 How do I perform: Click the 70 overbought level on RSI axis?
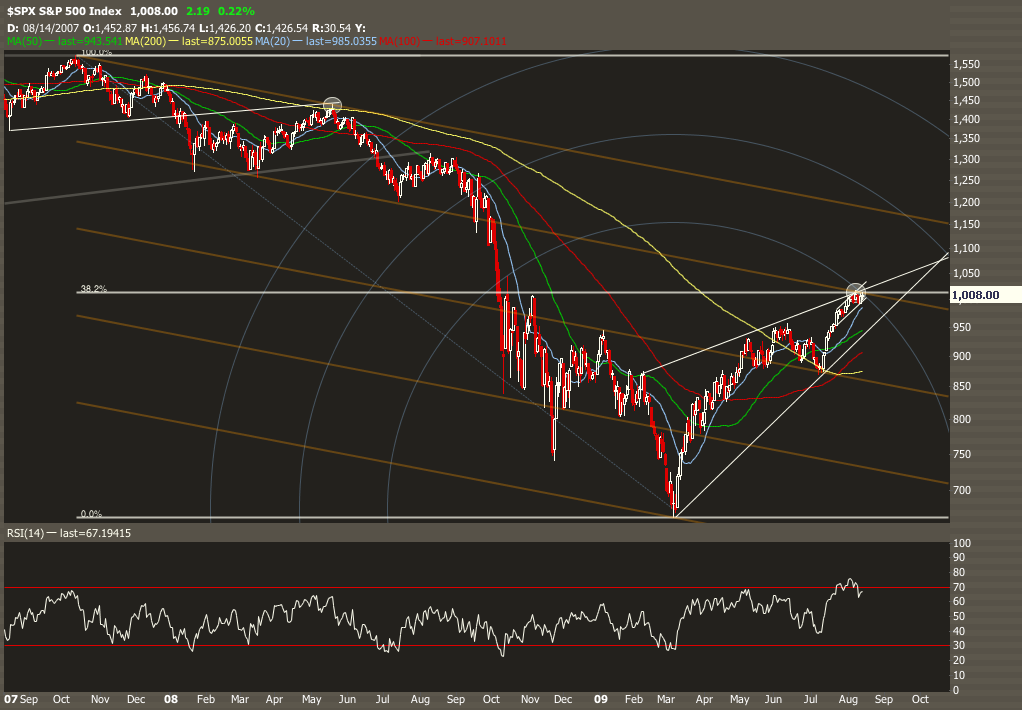coord(959,587)
